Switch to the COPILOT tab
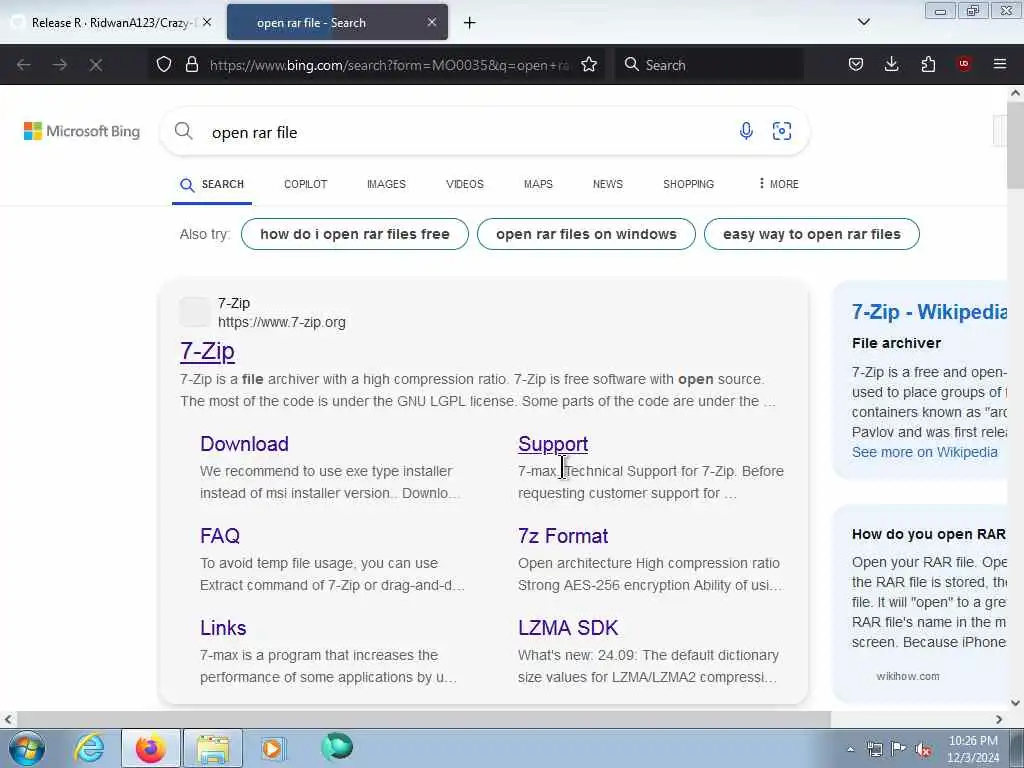The width and height of the screenshot is (1024, 768). coord(306,184)
